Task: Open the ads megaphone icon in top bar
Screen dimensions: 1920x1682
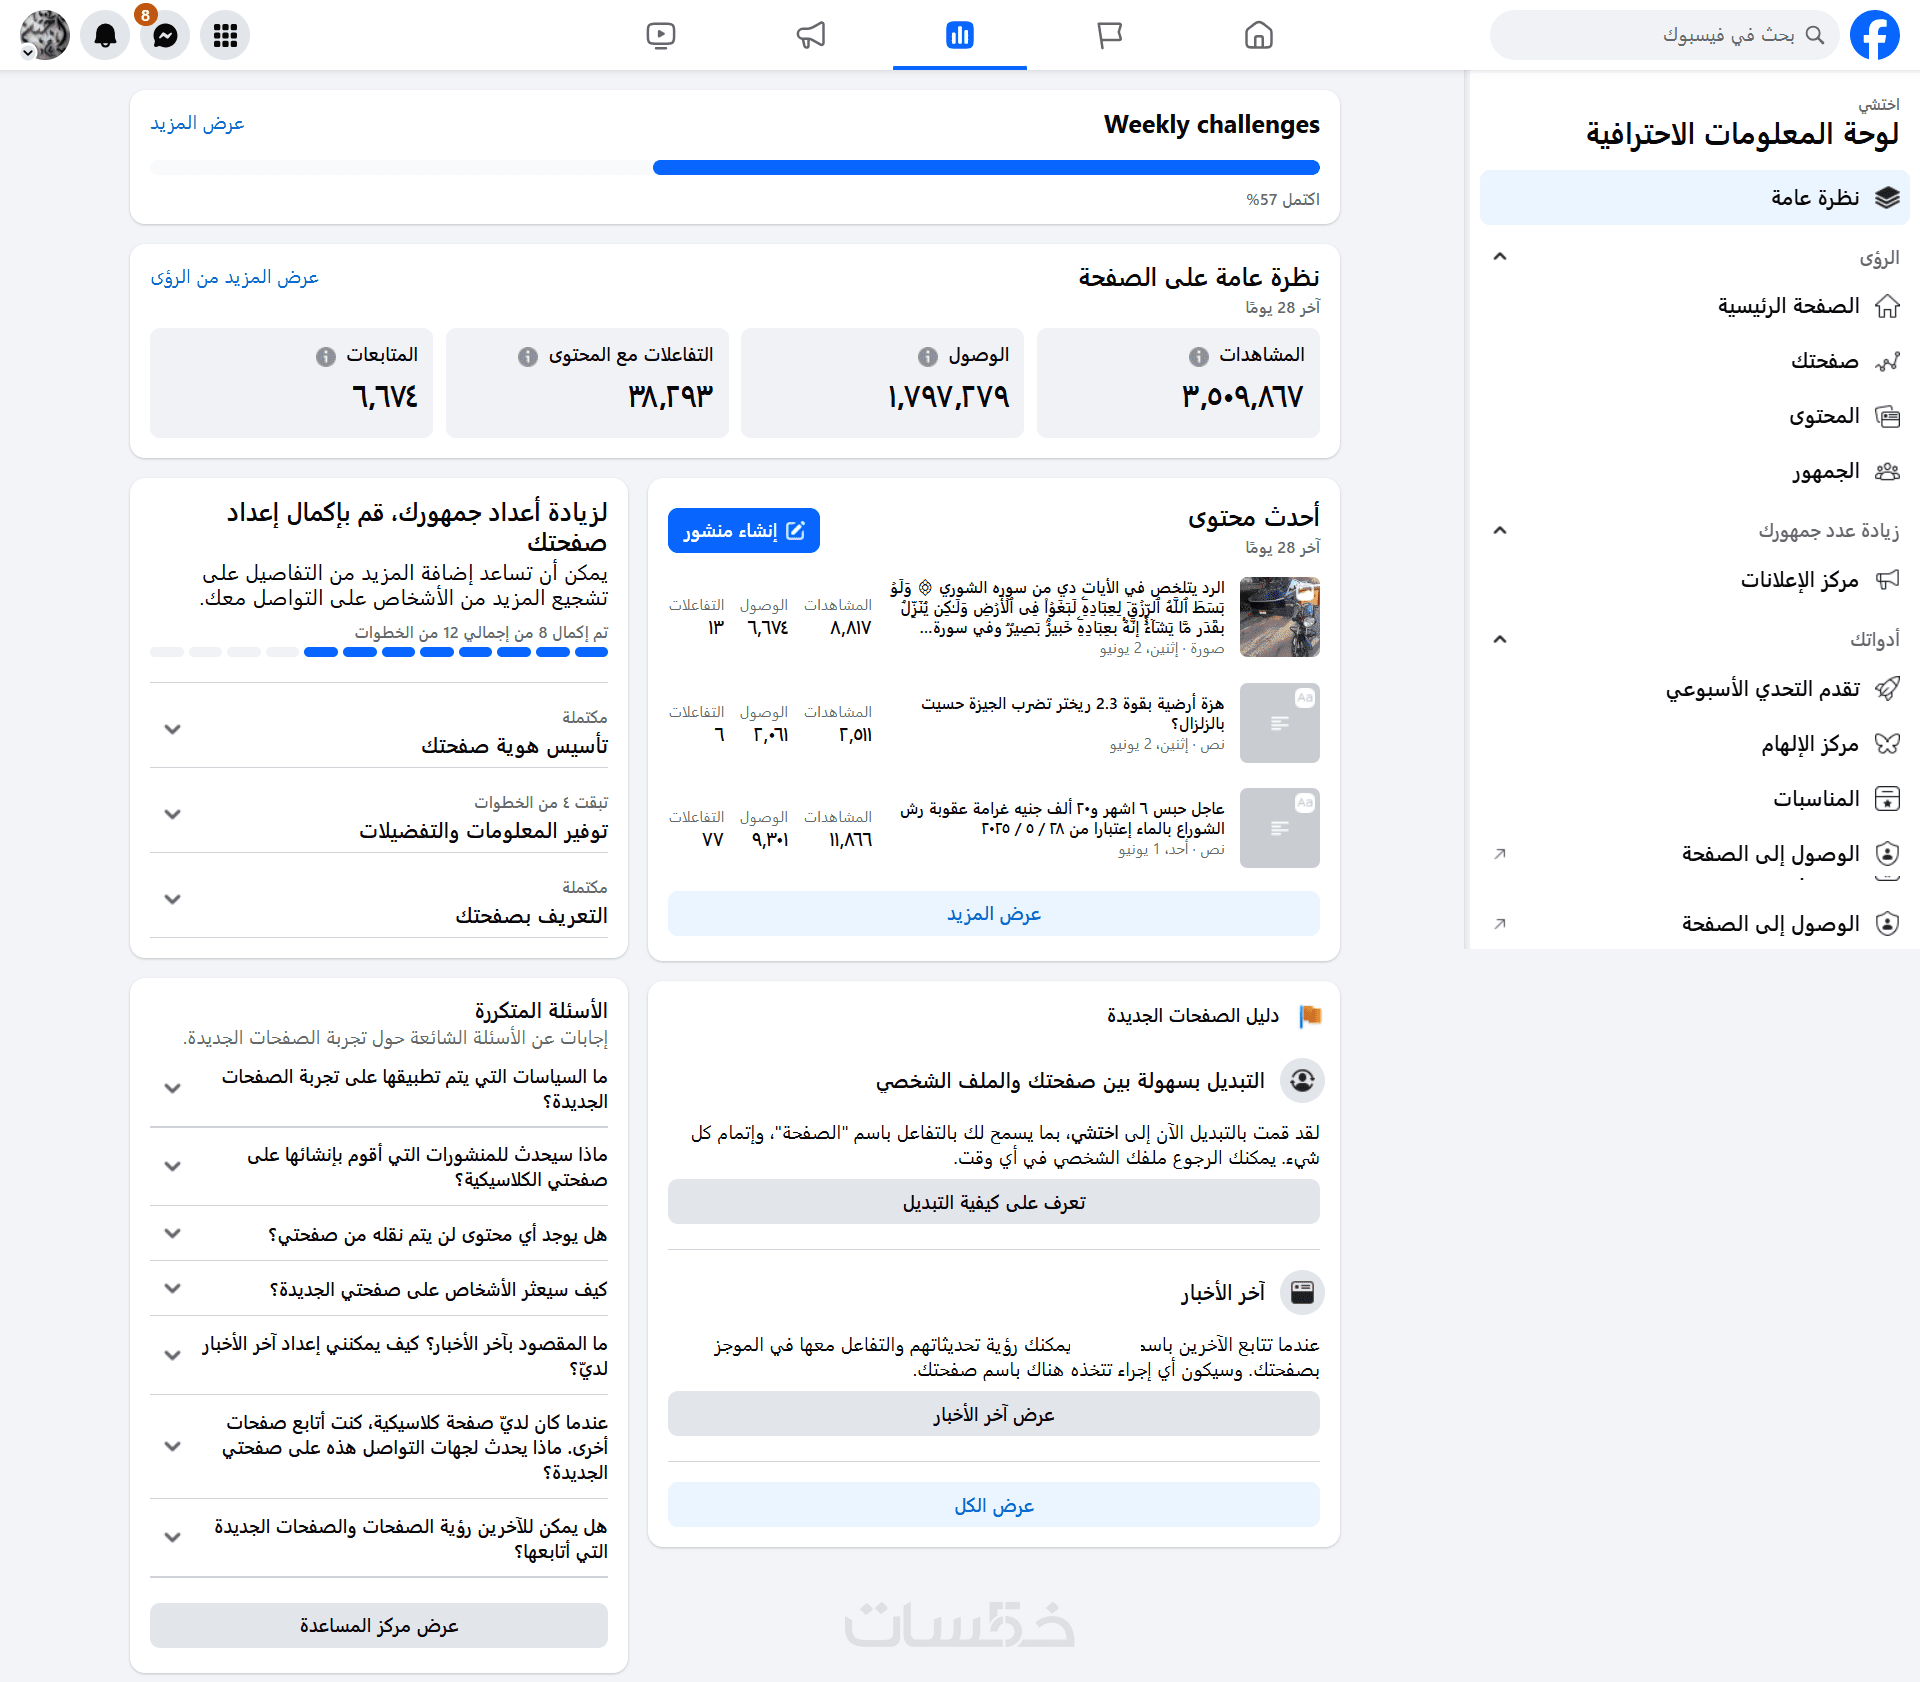Action: [x=810, y=36]
